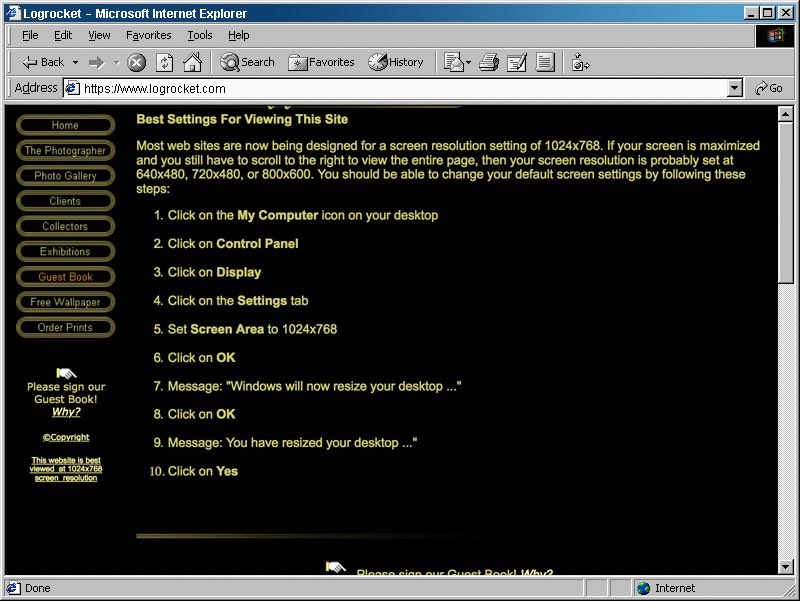Open the Help menu
This screenshot has width=800, height=601.
click(238, 35)
